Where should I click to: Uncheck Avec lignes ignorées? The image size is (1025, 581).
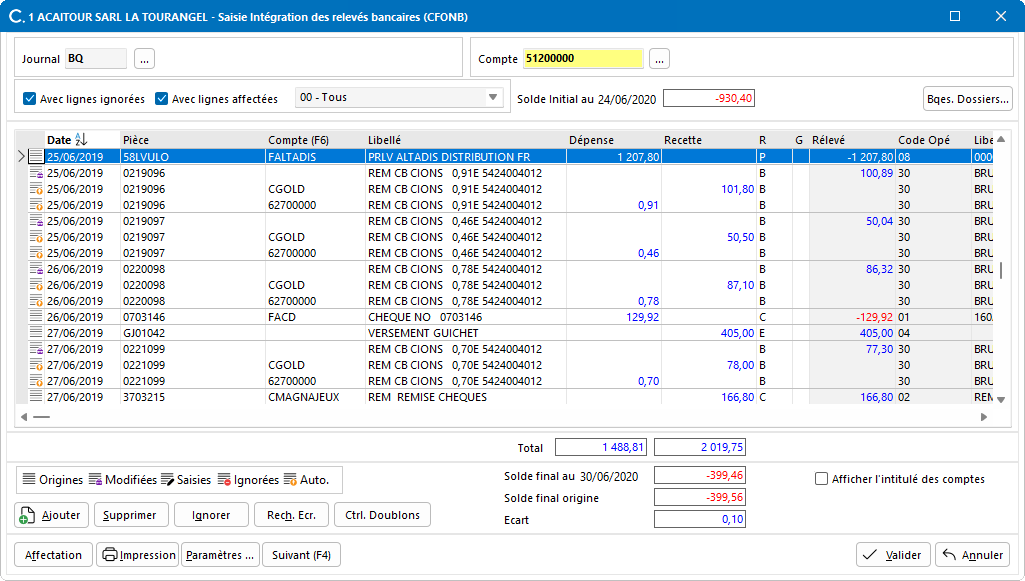tap(29, 99)
